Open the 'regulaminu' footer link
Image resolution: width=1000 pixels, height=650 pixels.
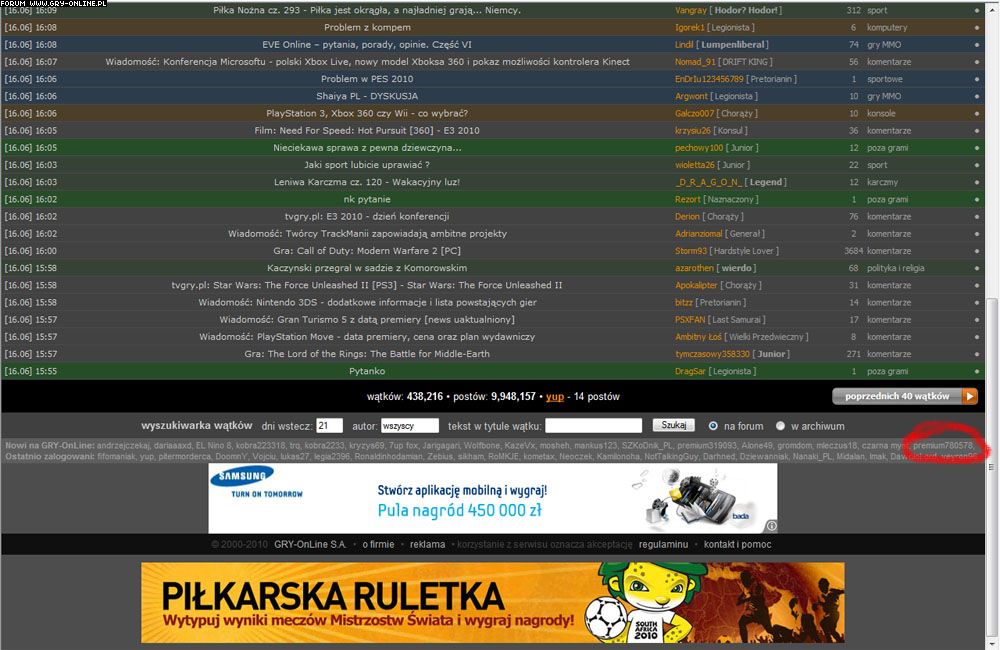coord(663,544)
